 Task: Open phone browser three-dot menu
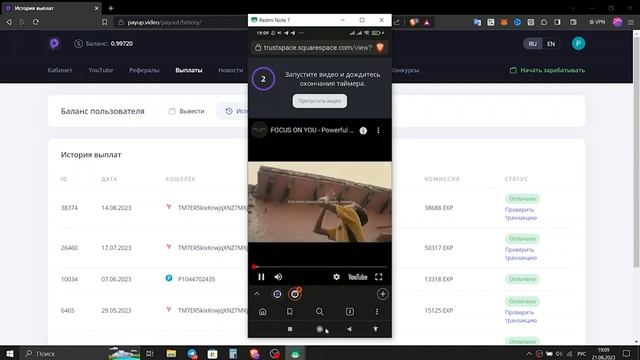[x=377, y=312]
